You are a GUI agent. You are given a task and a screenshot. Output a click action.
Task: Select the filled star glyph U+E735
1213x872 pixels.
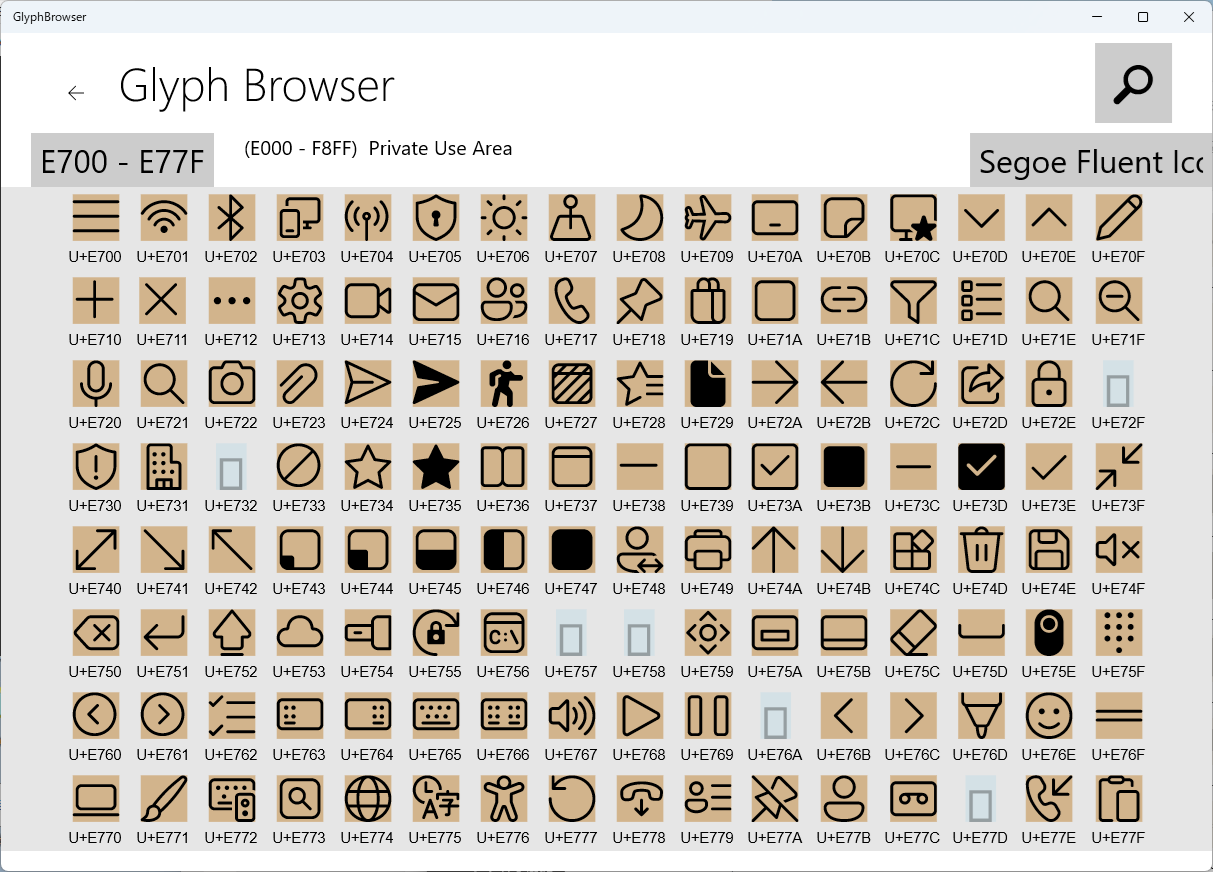436,467
